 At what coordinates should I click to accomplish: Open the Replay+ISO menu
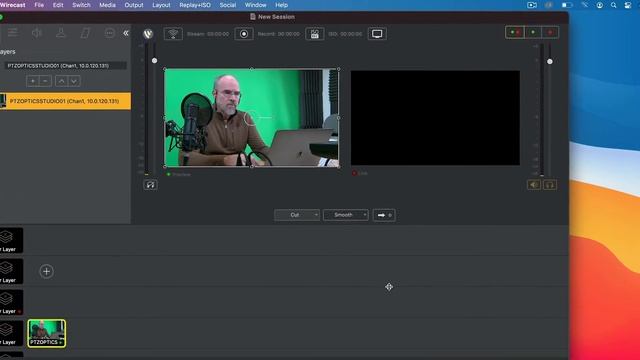click(x=195, y=5)
